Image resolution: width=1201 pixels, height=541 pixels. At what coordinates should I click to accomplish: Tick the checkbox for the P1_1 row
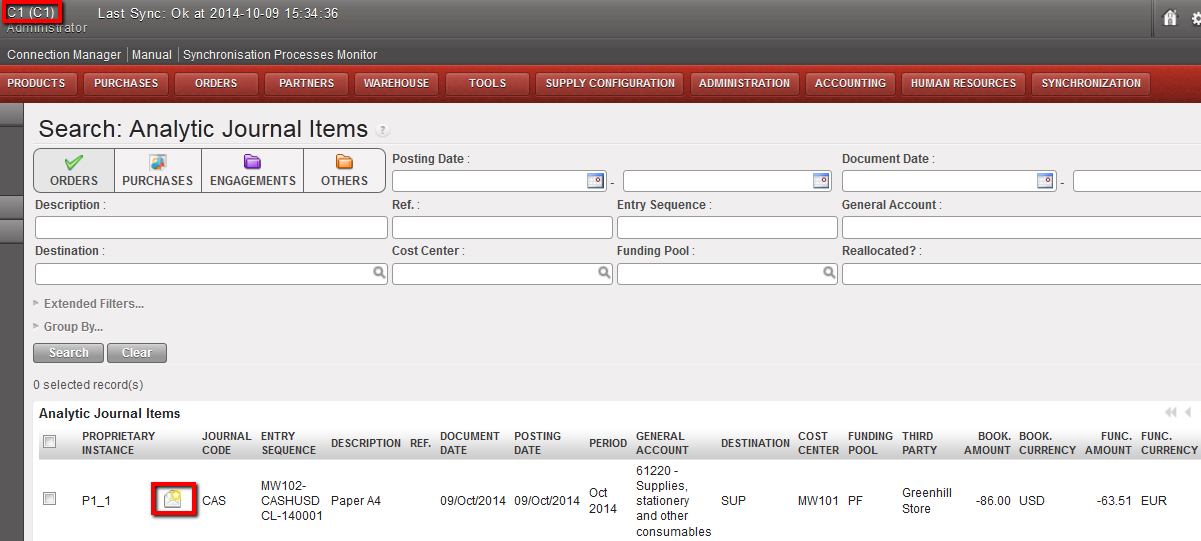point(49,499)
